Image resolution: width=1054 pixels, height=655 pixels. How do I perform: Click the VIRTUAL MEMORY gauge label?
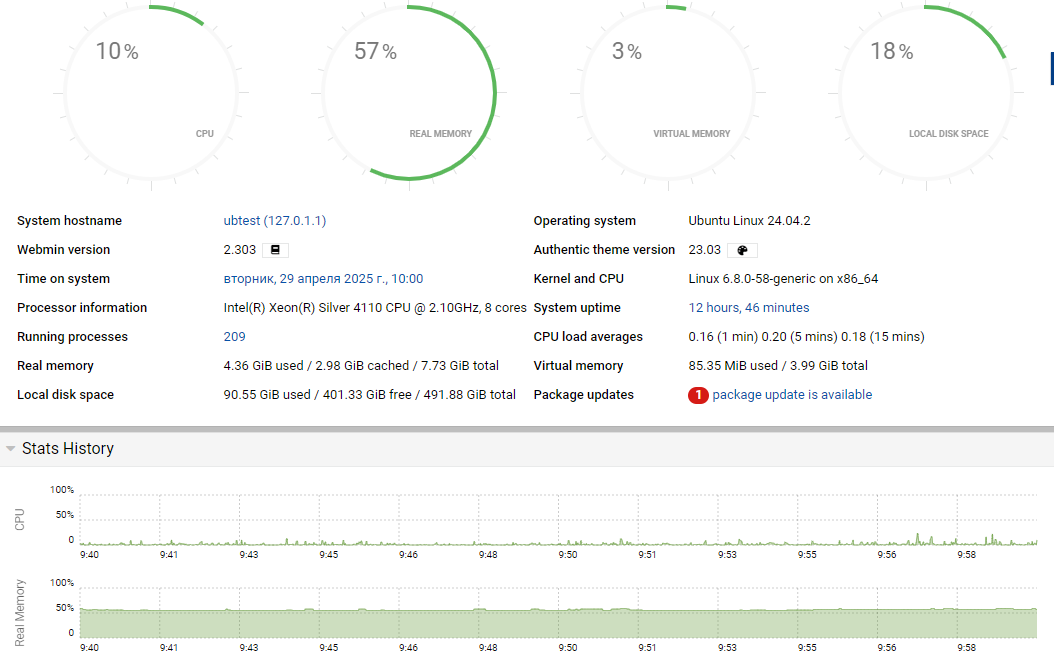(691, 134)
